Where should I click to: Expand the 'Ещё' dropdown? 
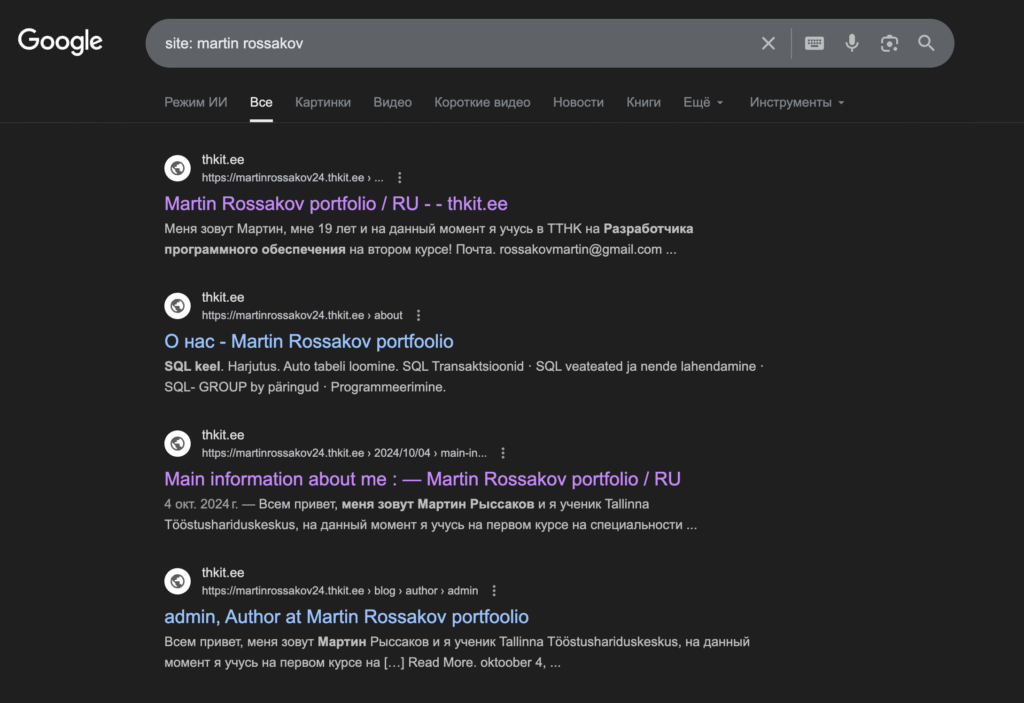[x=703, y=102]
